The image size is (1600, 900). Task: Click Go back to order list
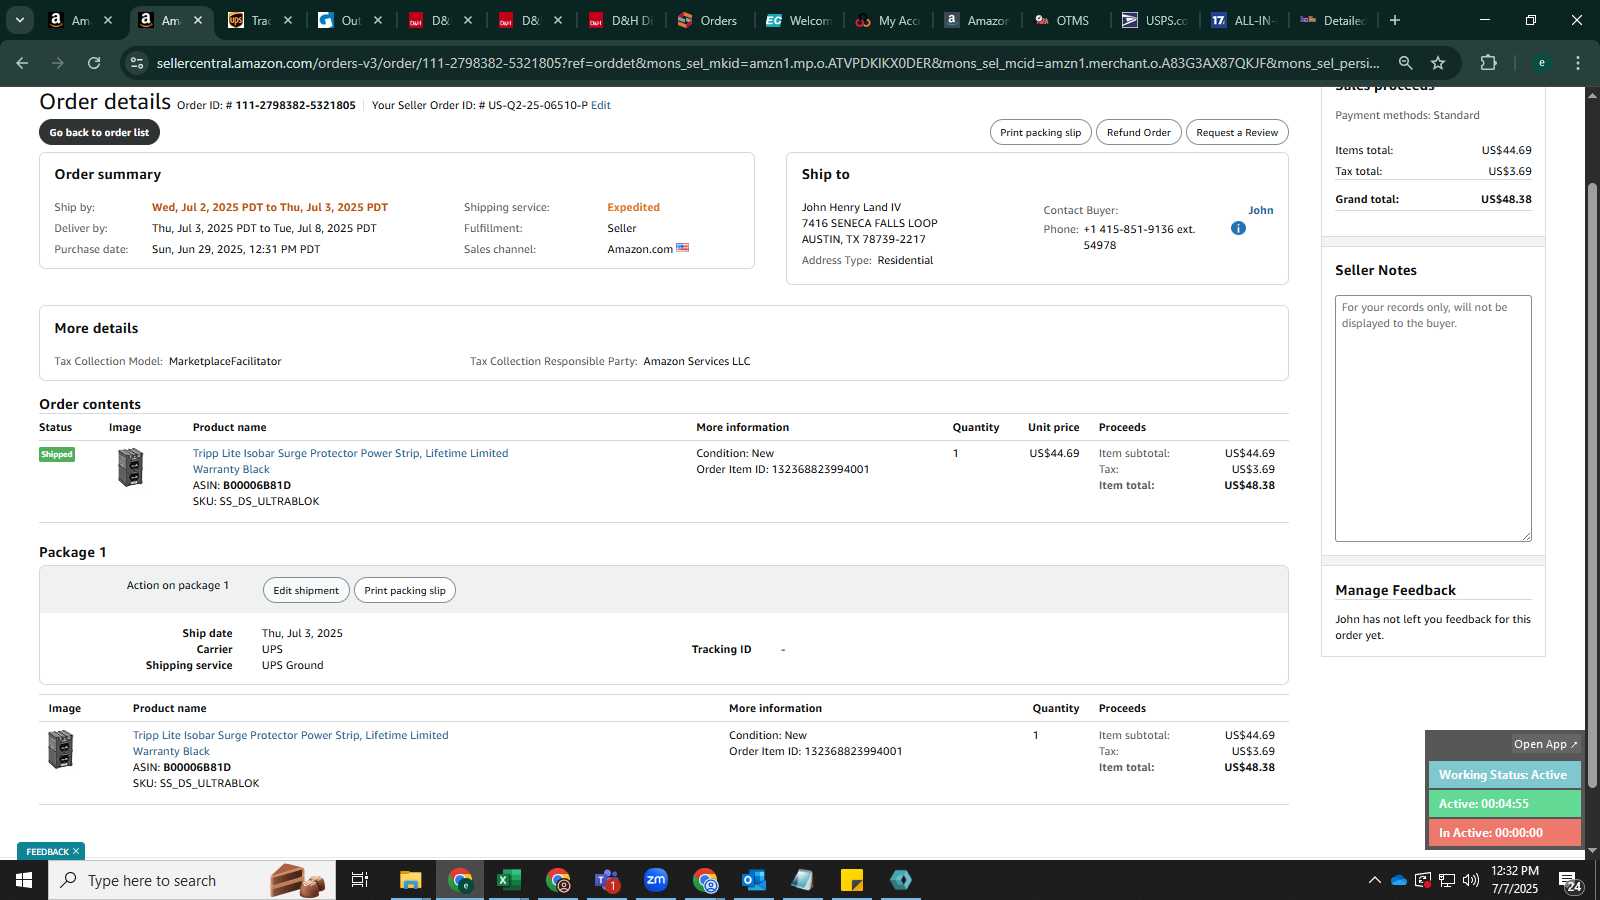click(x=99, y=132)
